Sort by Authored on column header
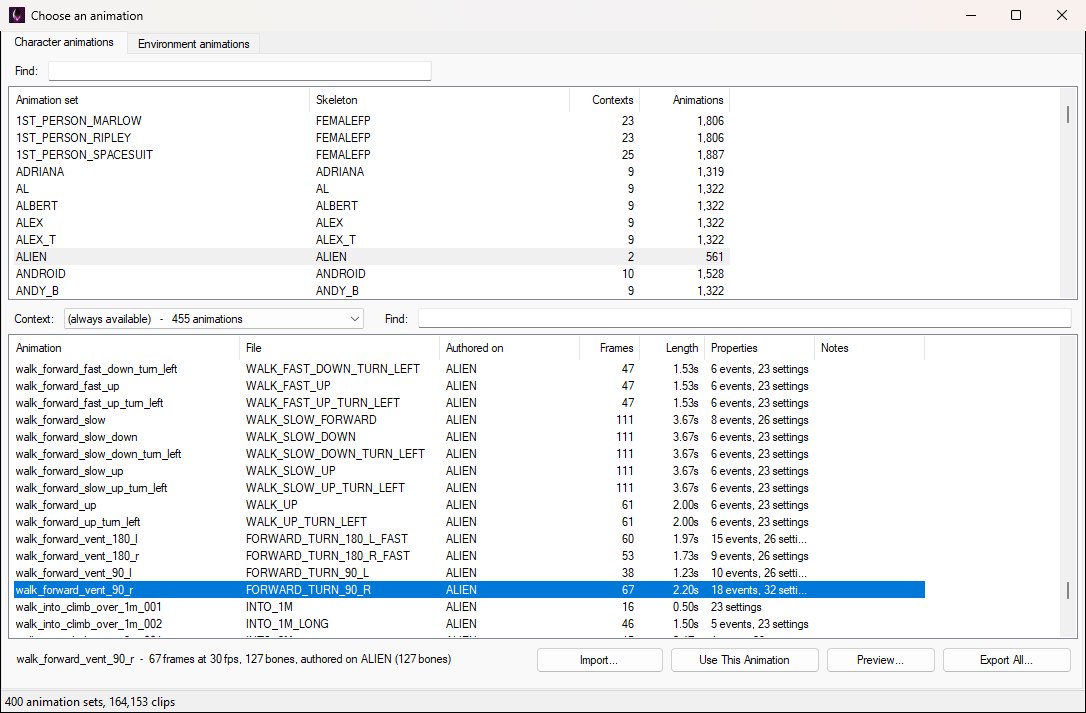The width and height of the screenshot is (1086, 713). coord(510,348)
